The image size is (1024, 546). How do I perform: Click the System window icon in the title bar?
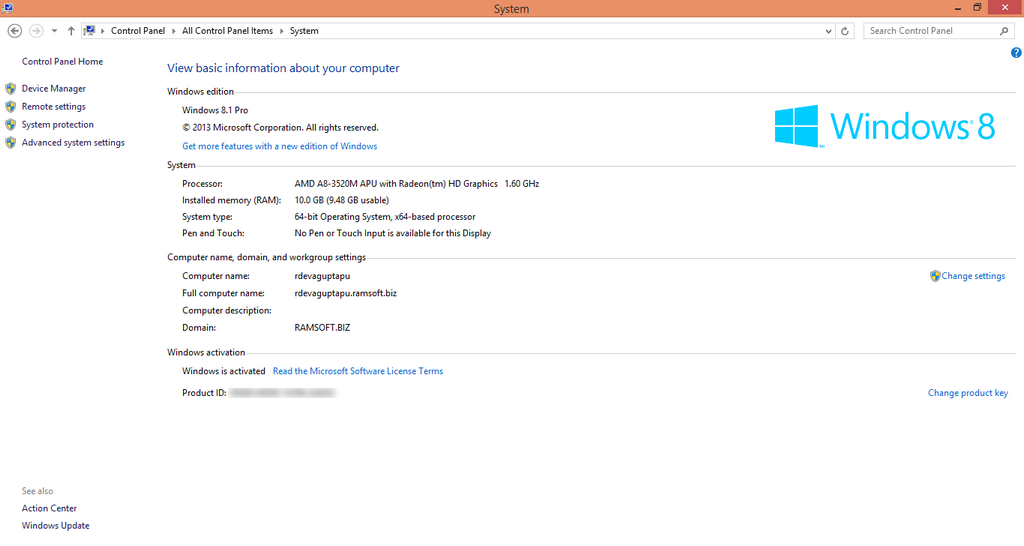tap(7, 8)
